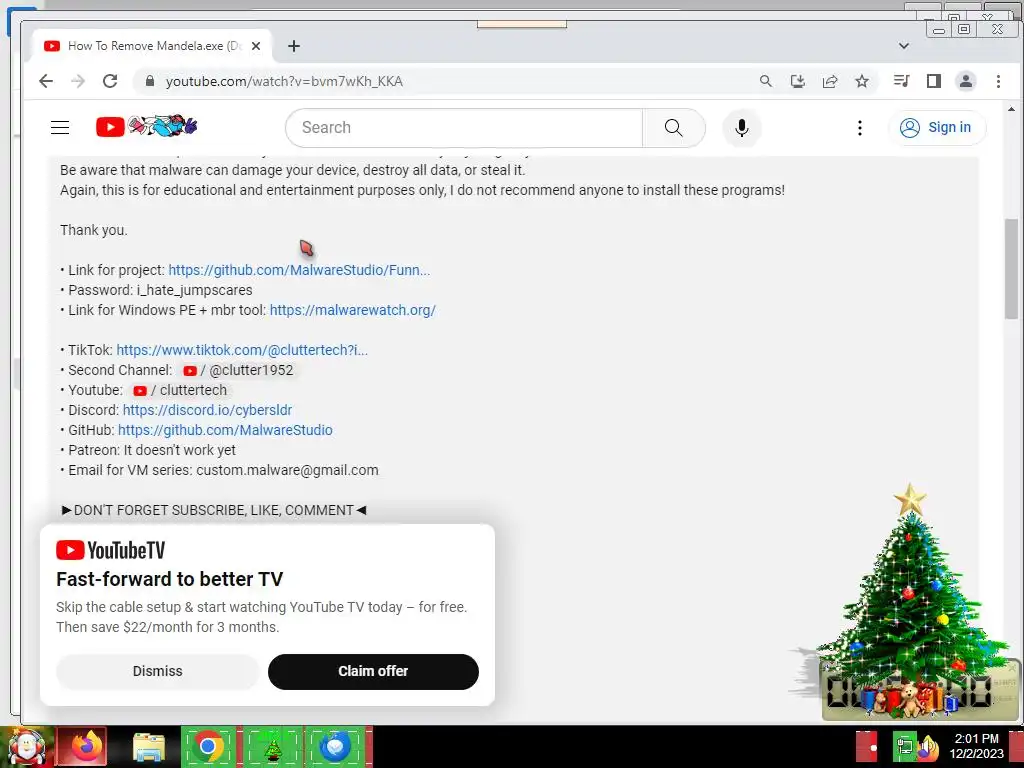Reload the YouTube page
Screen dimensions: 1024x768
[x=110, y=81]
